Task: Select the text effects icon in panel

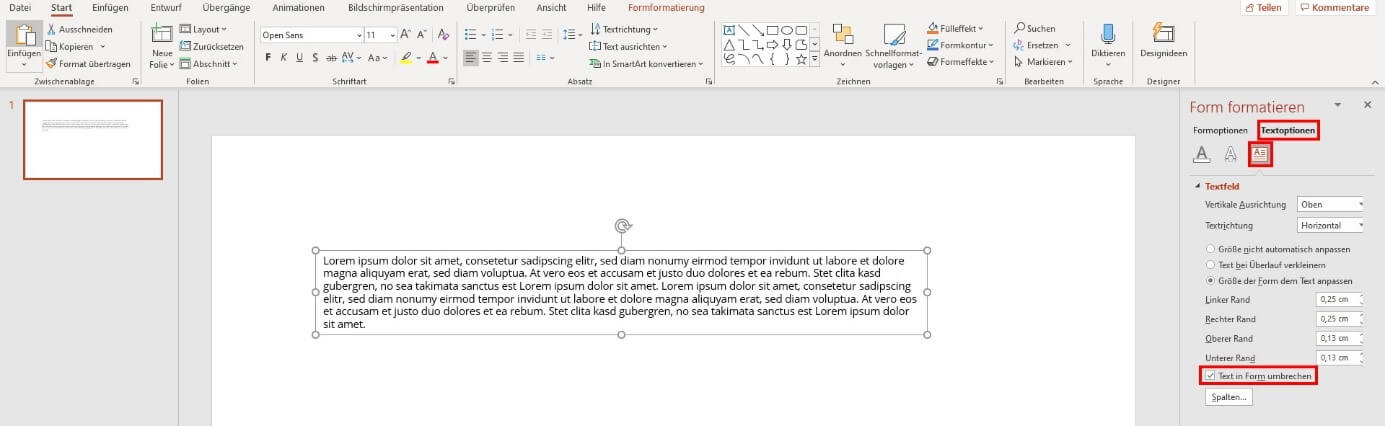Action: click(x=1231, y=154)
